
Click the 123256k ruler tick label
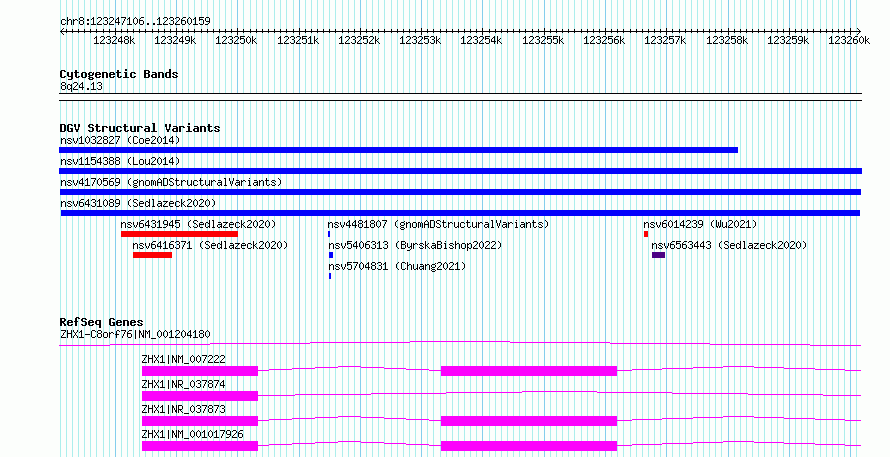tap(604, 40)
